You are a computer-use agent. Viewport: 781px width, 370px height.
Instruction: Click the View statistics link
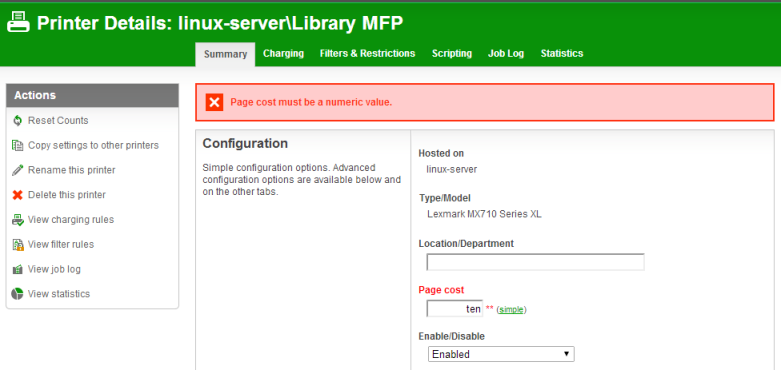point(59,294)
